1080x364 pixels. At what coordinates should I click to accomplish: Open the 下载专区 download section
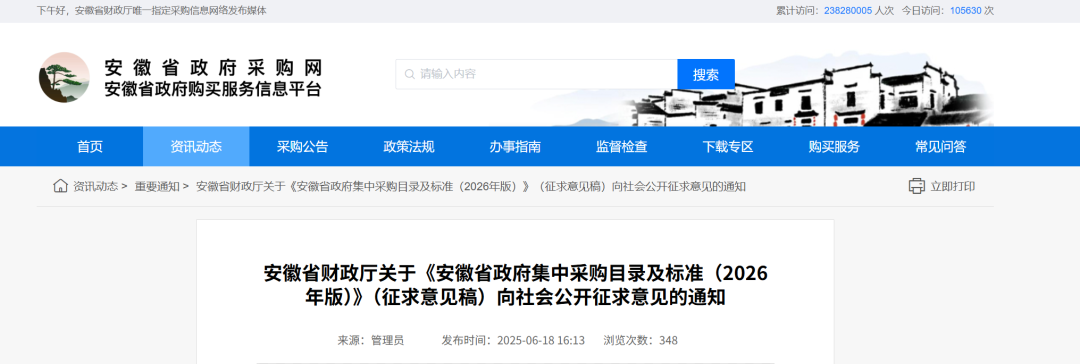click(x=728, y=146)
